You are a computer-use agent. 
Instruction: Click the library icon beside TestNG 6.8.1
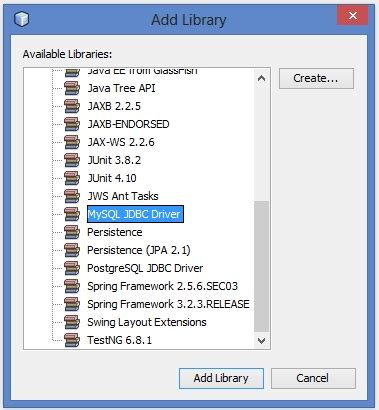coord(72,340)
